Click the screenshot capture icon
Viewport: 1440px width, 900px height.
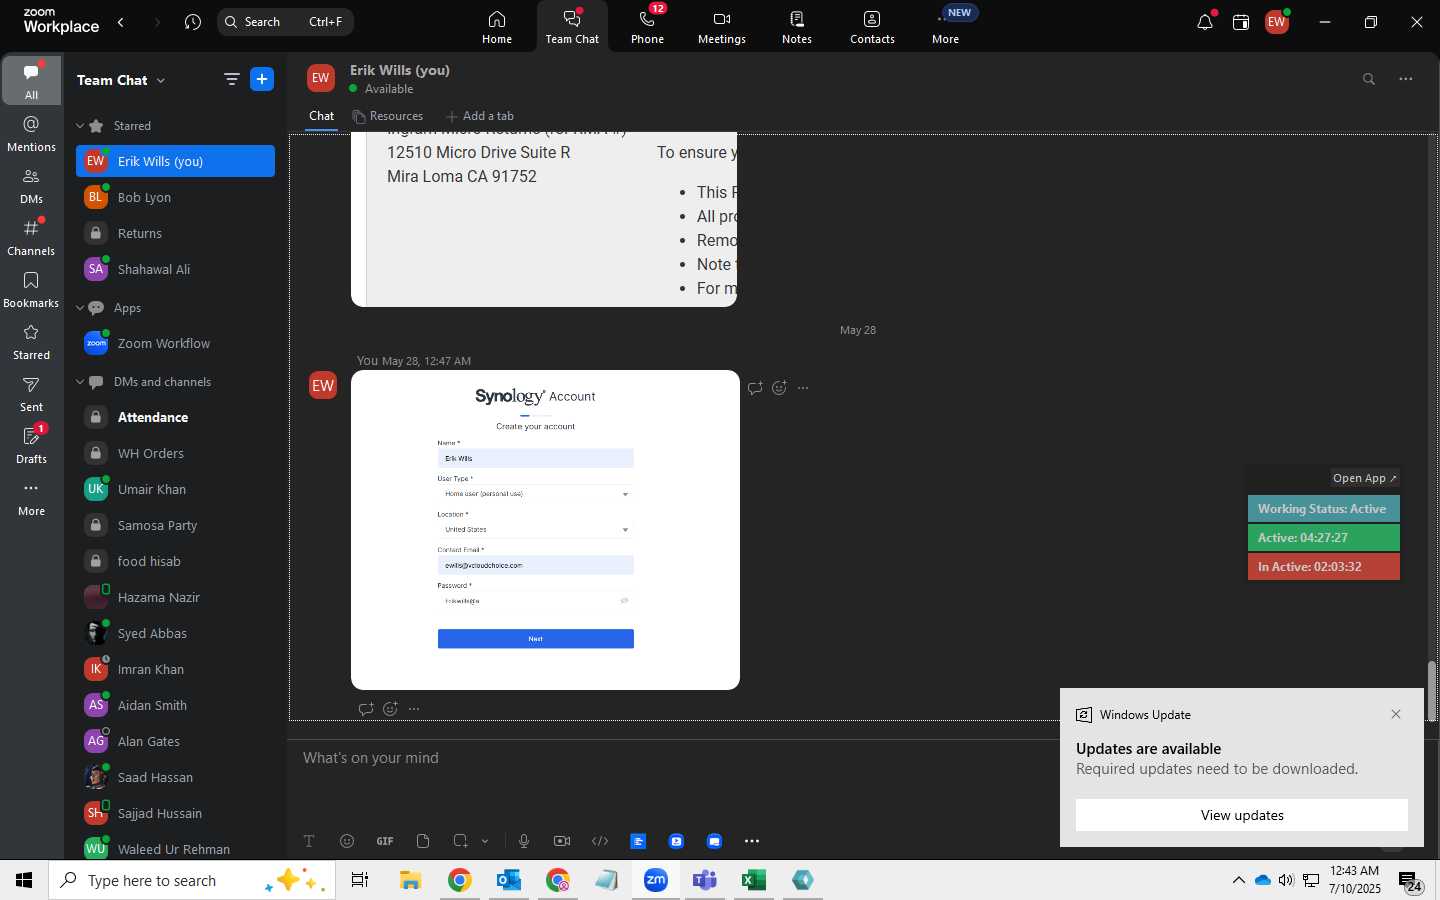tap(460, 841)
